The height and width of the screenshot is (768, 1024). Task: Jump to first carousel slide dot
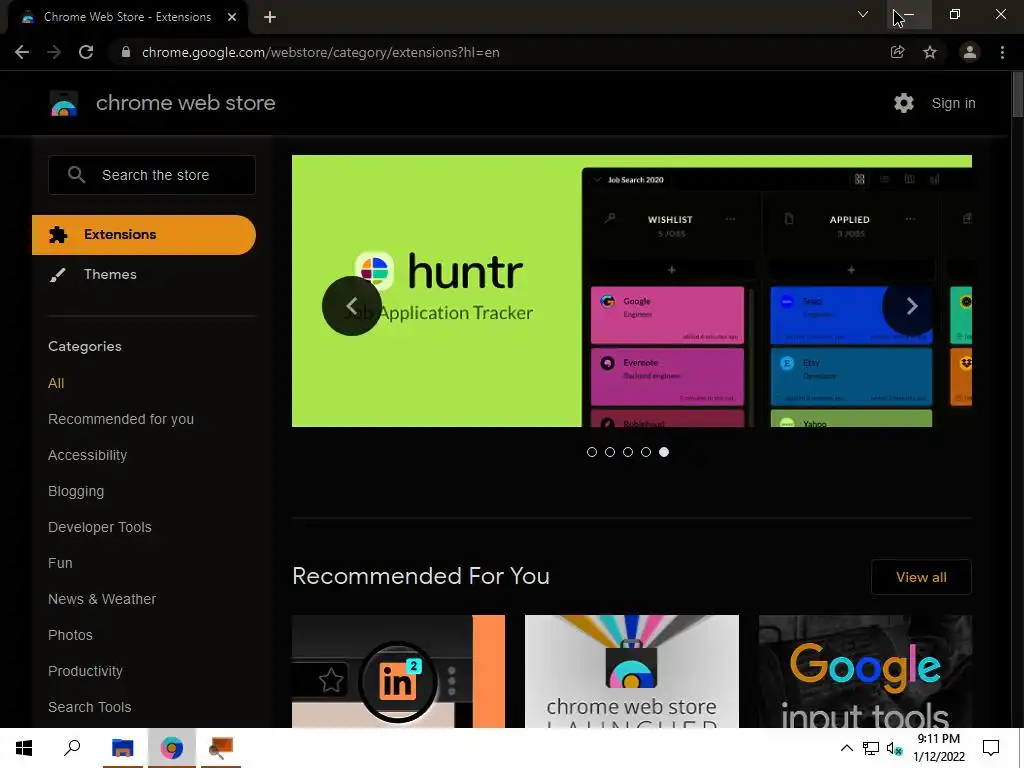point(592,452)
